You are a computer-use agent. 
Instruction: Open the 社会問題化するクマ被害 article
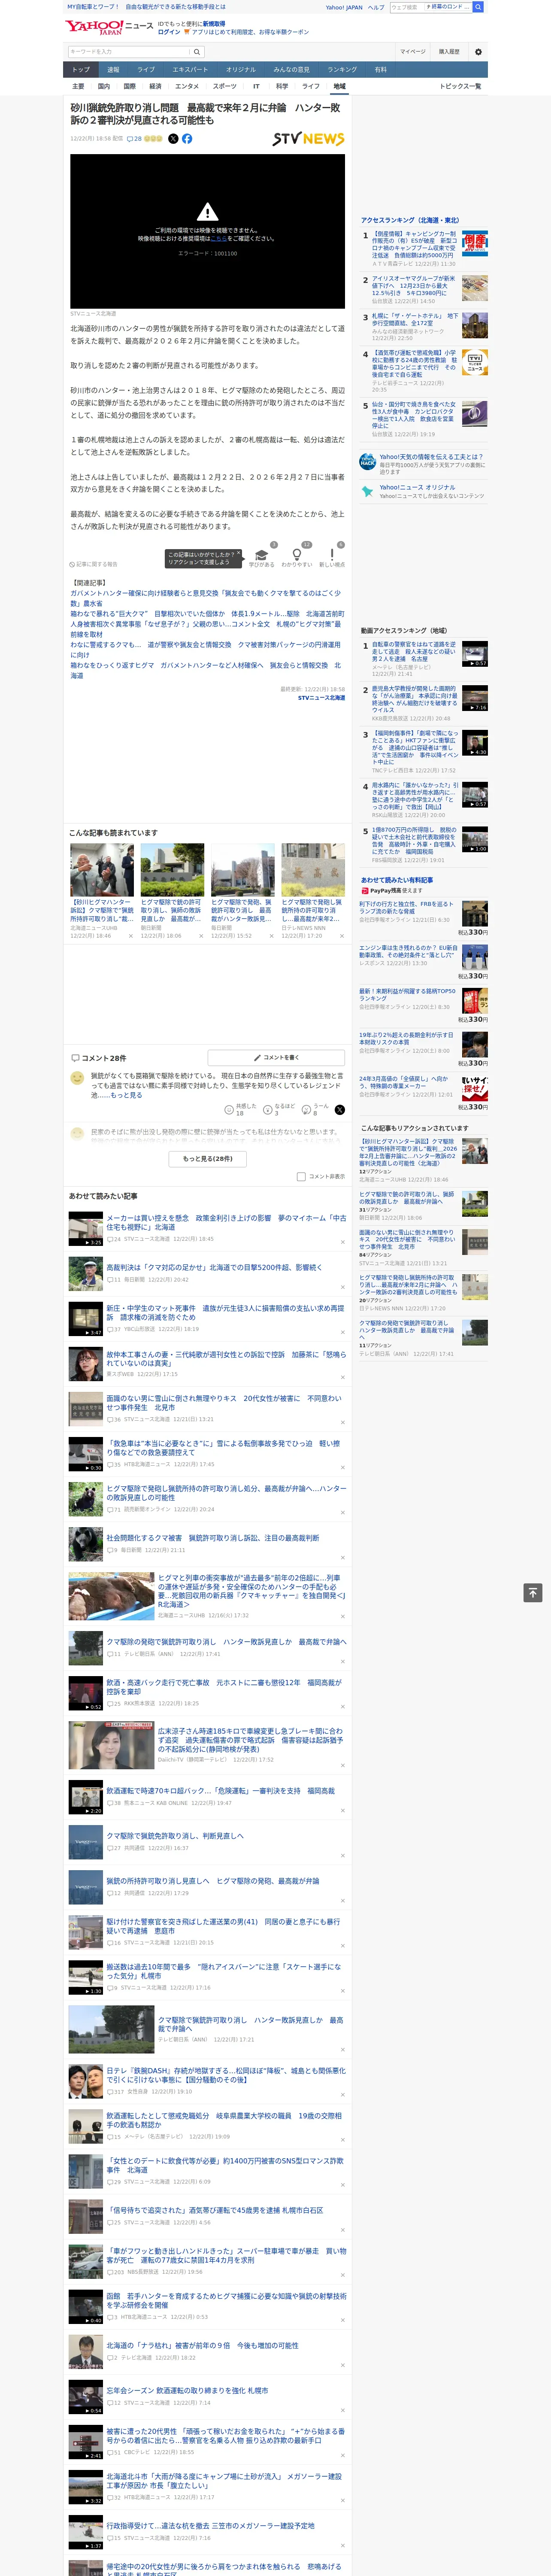[213, 1538]
